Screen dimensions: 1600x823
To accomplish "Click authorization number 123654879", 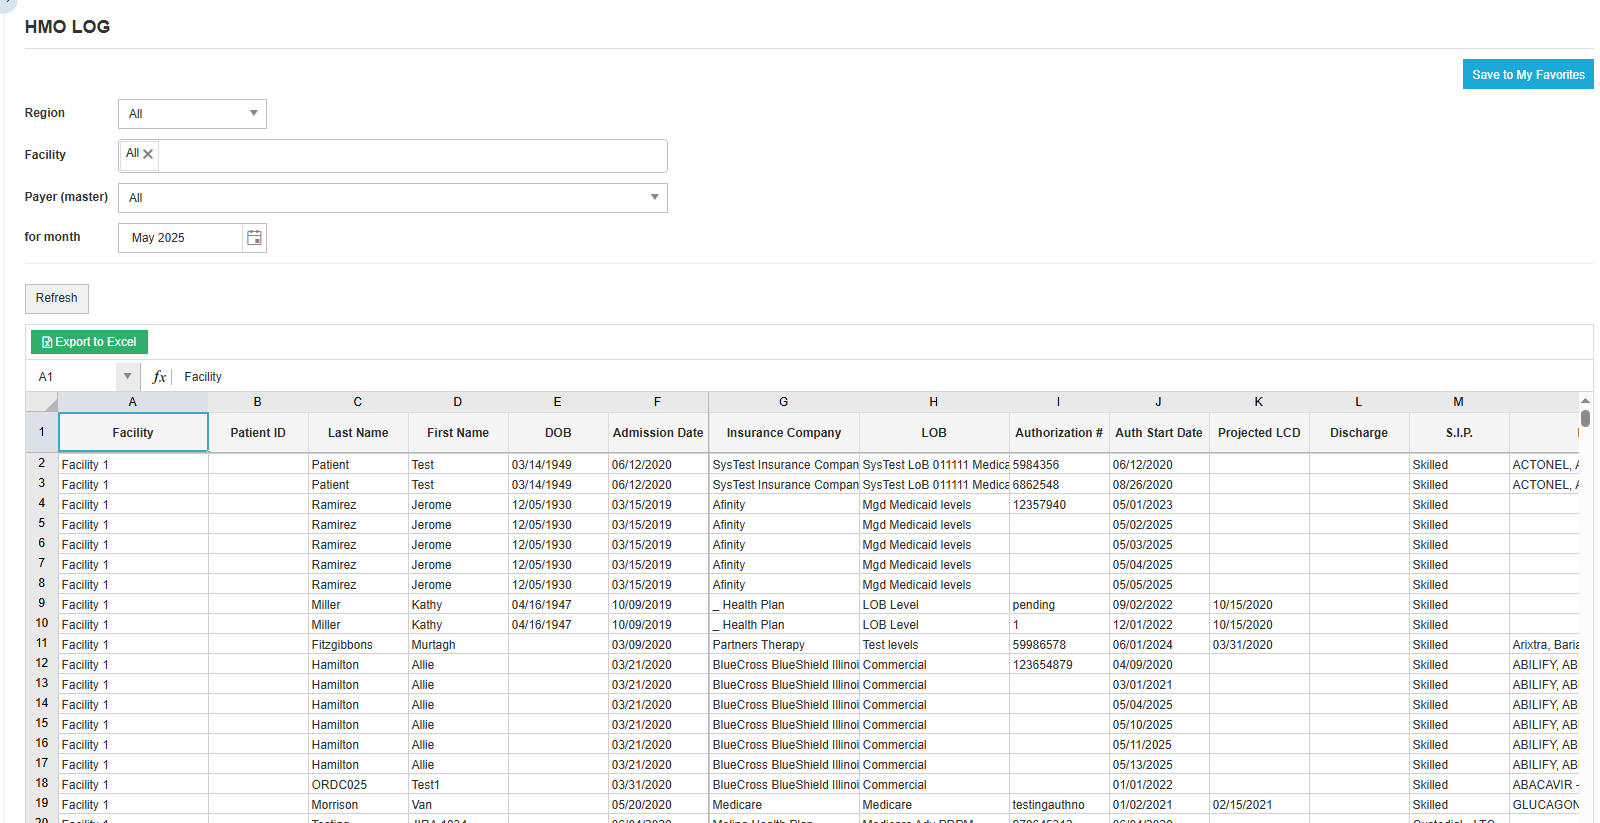I will coord(1059,665).
